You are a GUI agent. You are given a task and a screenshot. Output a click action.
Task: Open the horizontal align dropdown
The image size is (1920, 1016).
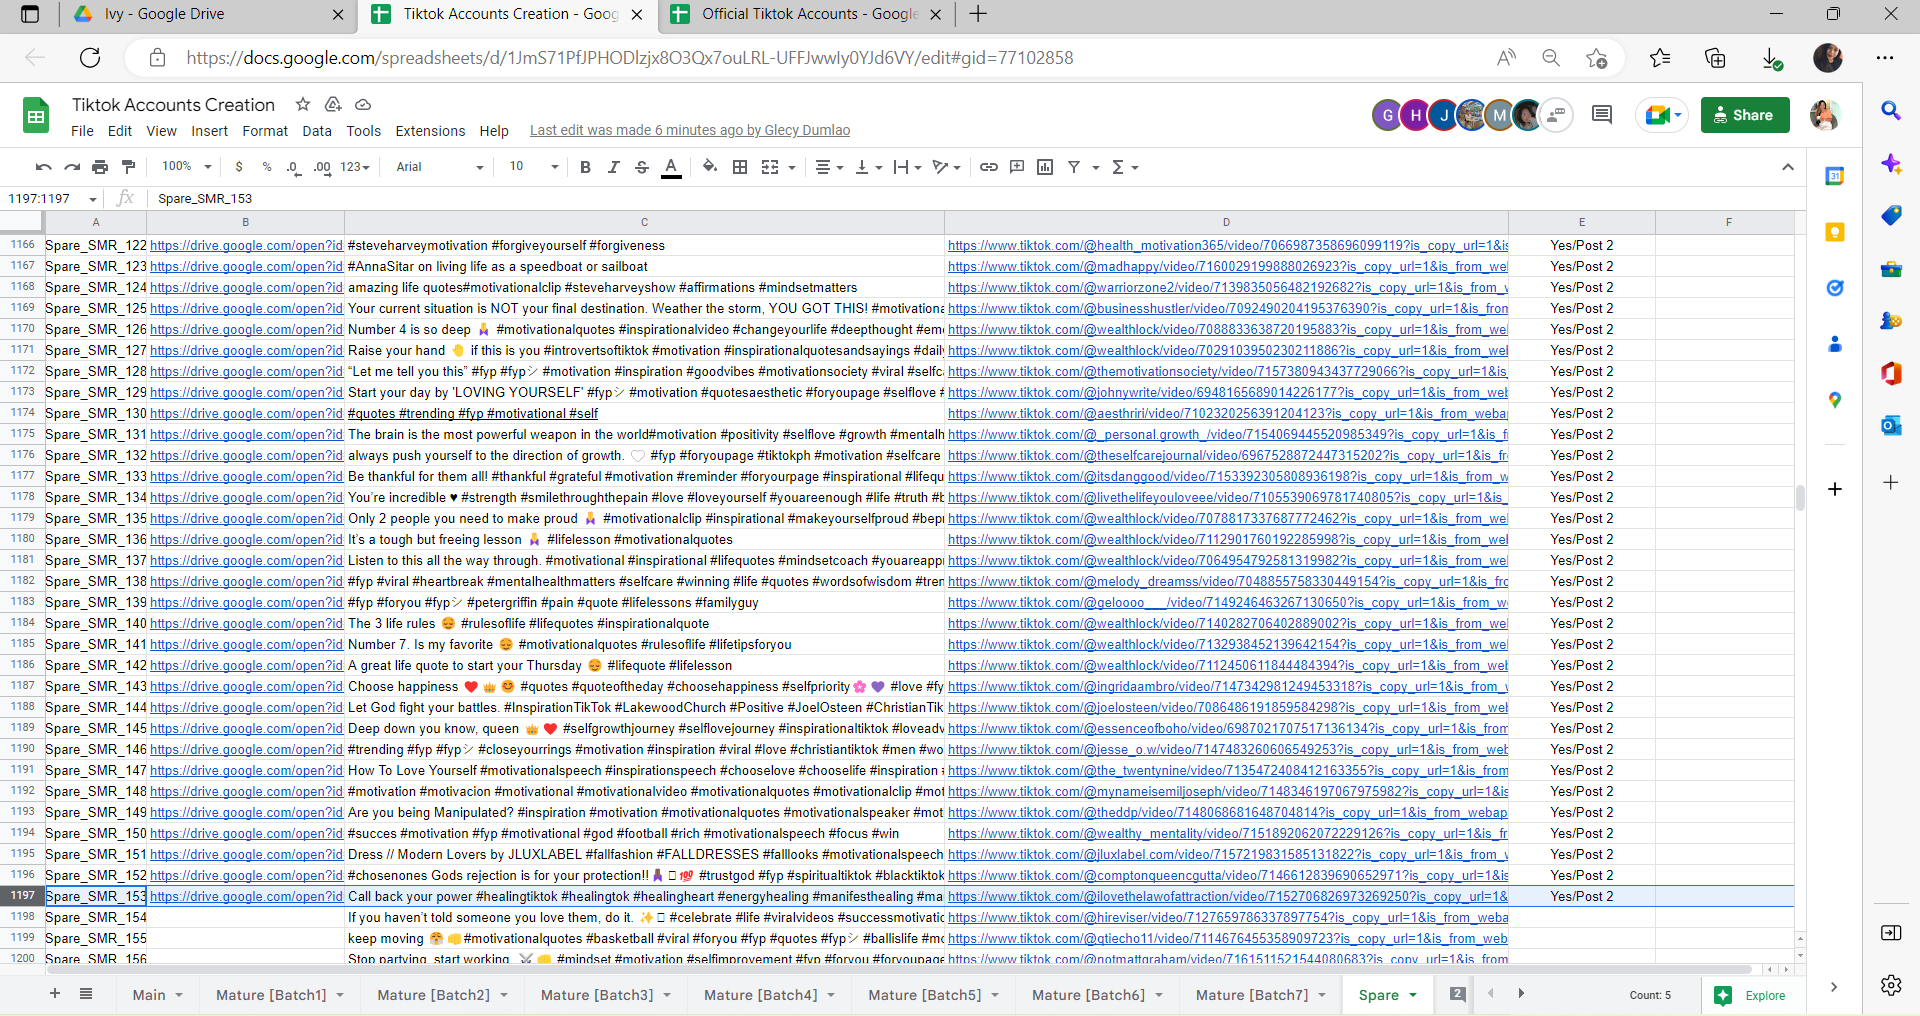tap(829, 167)
